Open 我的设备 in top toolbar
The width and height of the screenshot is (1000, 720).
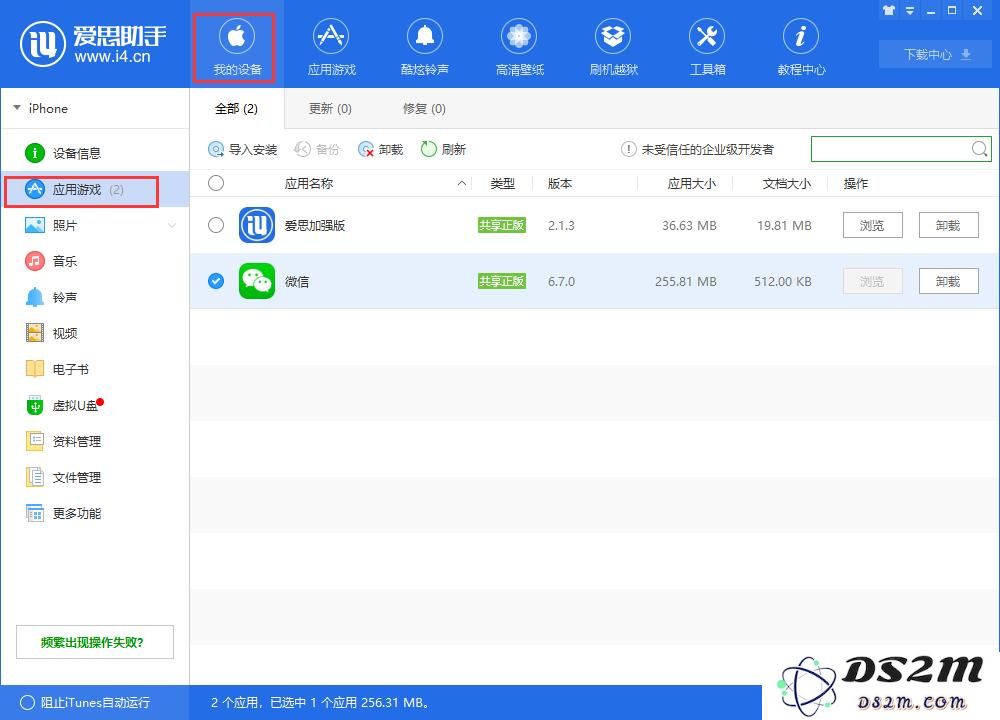point(237,48)
